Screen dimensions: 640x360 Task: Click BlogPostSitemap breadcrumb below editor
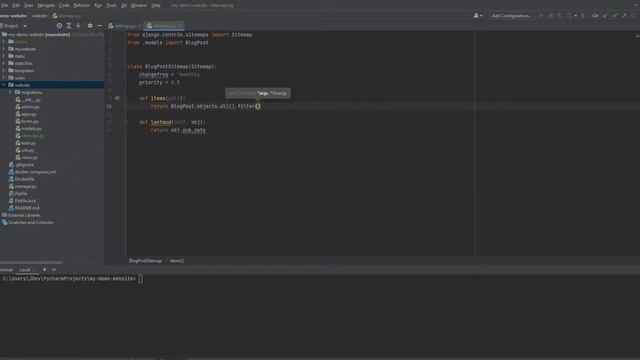pyautogui.click(x=145, y=261)
